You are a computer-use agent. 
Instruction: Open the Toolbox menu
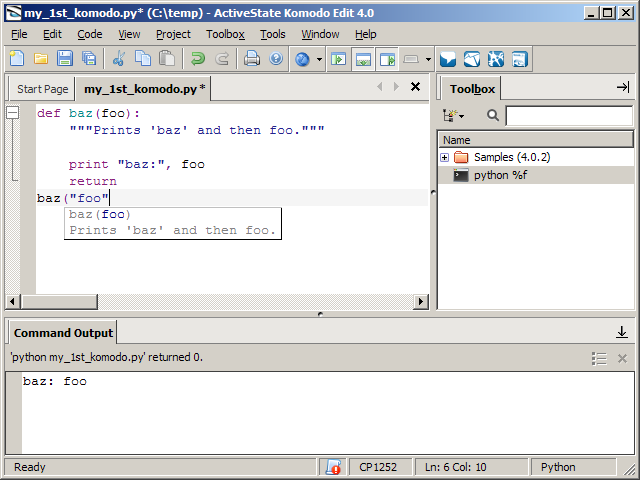(x=225, y=34)
